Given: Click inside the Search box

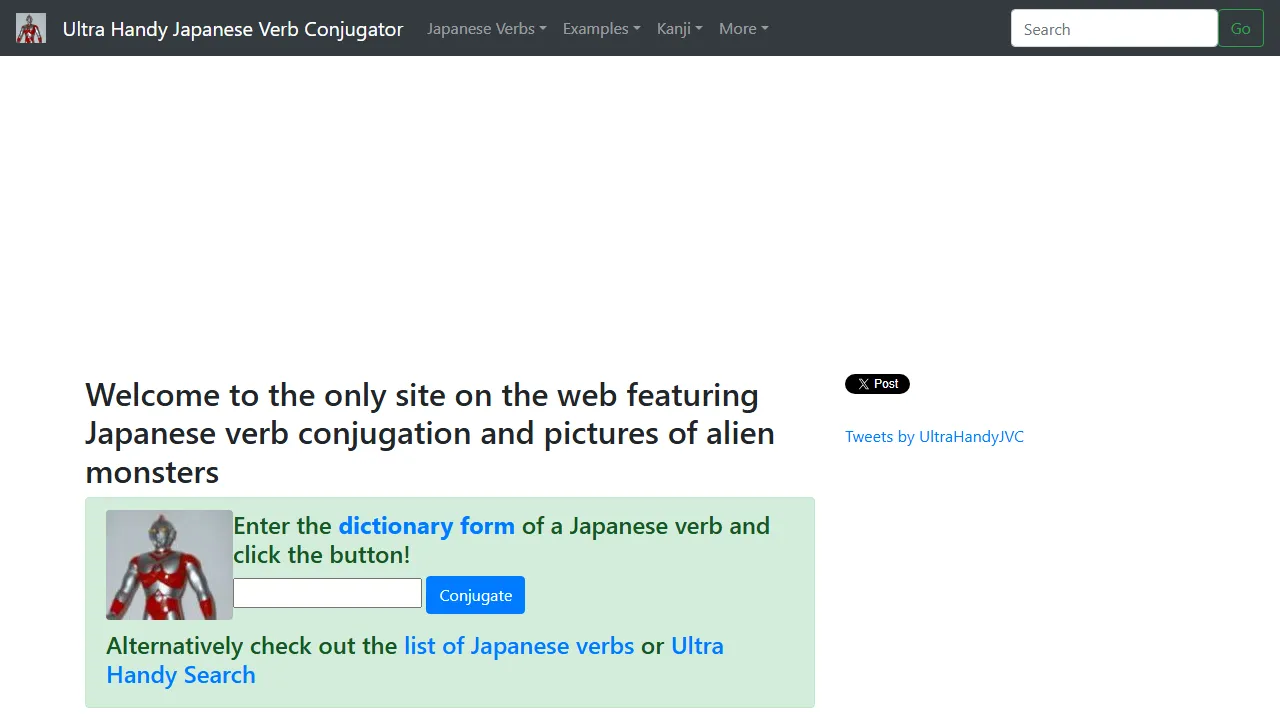Looking at the screenshot, I should [x=1113, y=28].
